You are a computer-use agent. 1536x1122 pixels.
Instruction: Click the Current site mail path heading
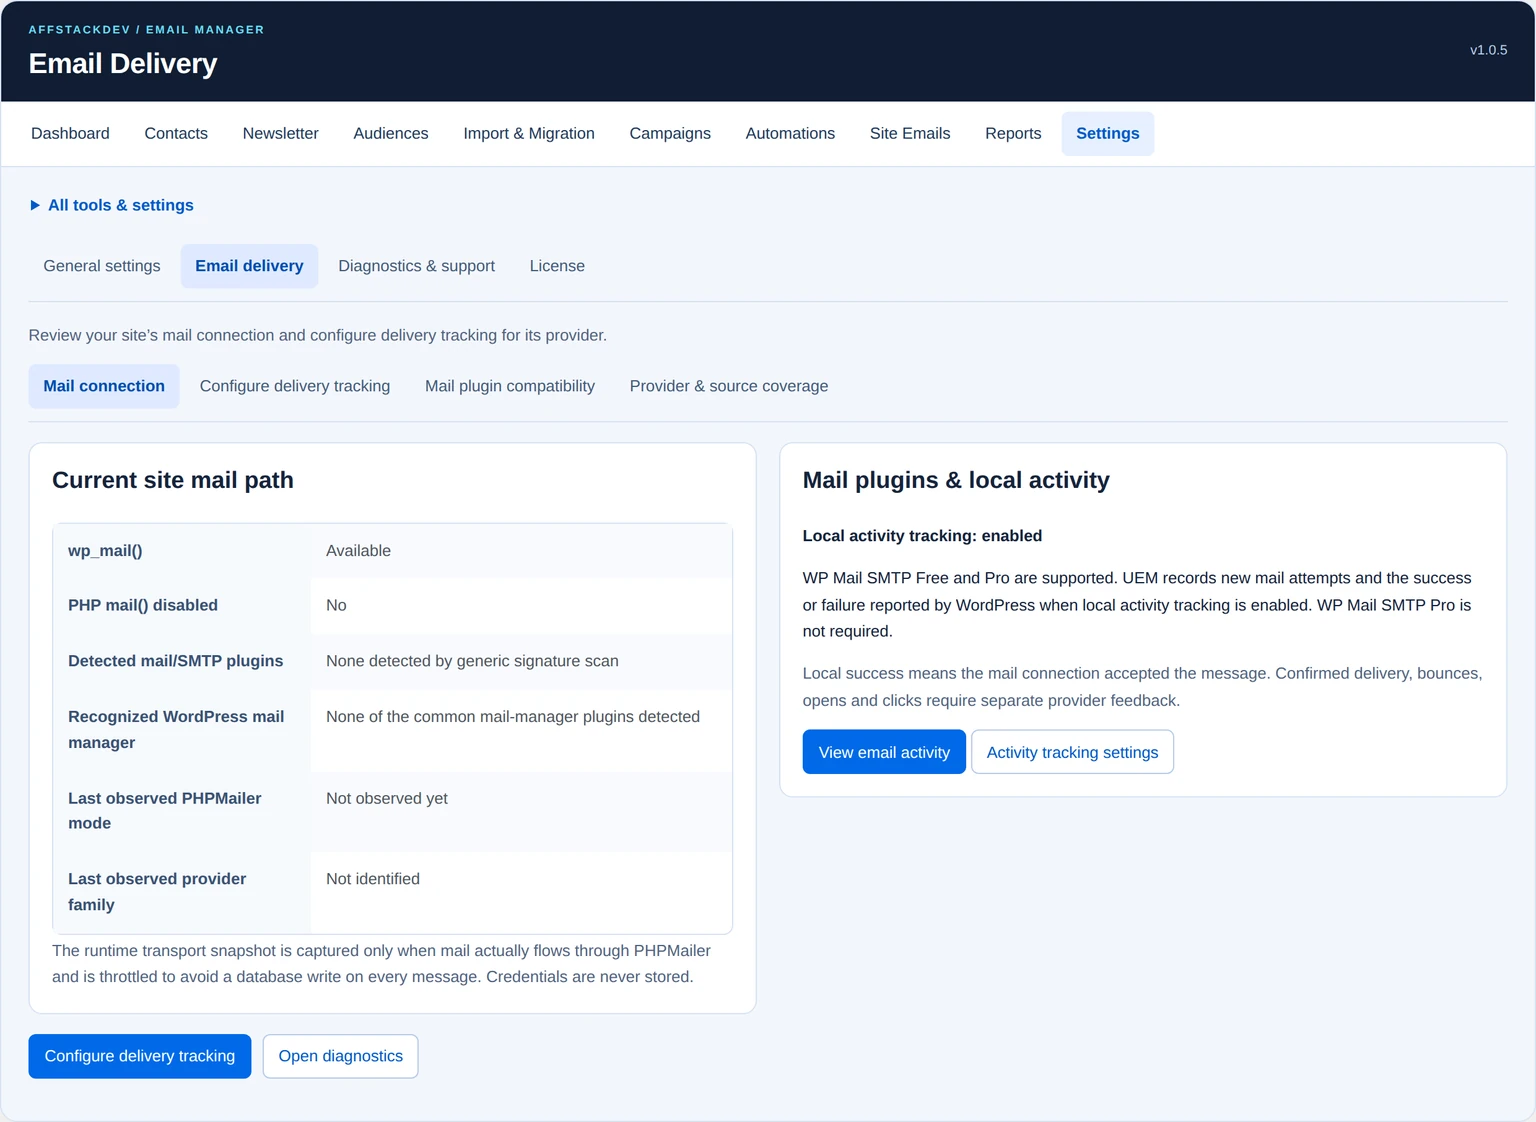pos(173,480)
